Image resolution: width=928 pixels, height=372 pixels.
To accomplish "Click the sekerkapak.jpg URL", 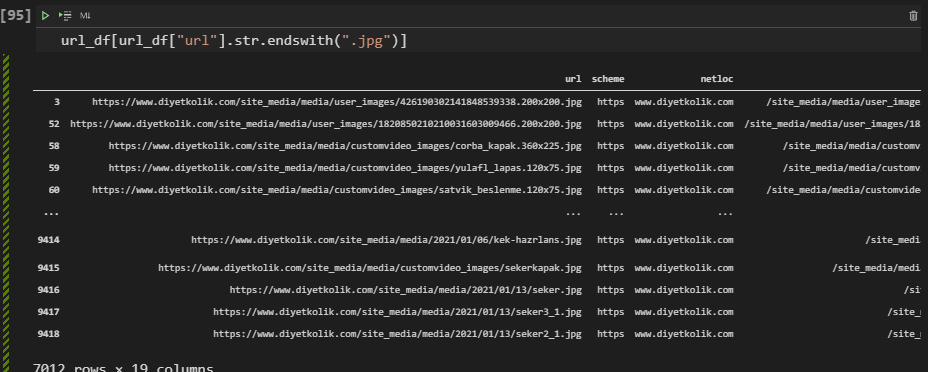I will click(370, 268).
